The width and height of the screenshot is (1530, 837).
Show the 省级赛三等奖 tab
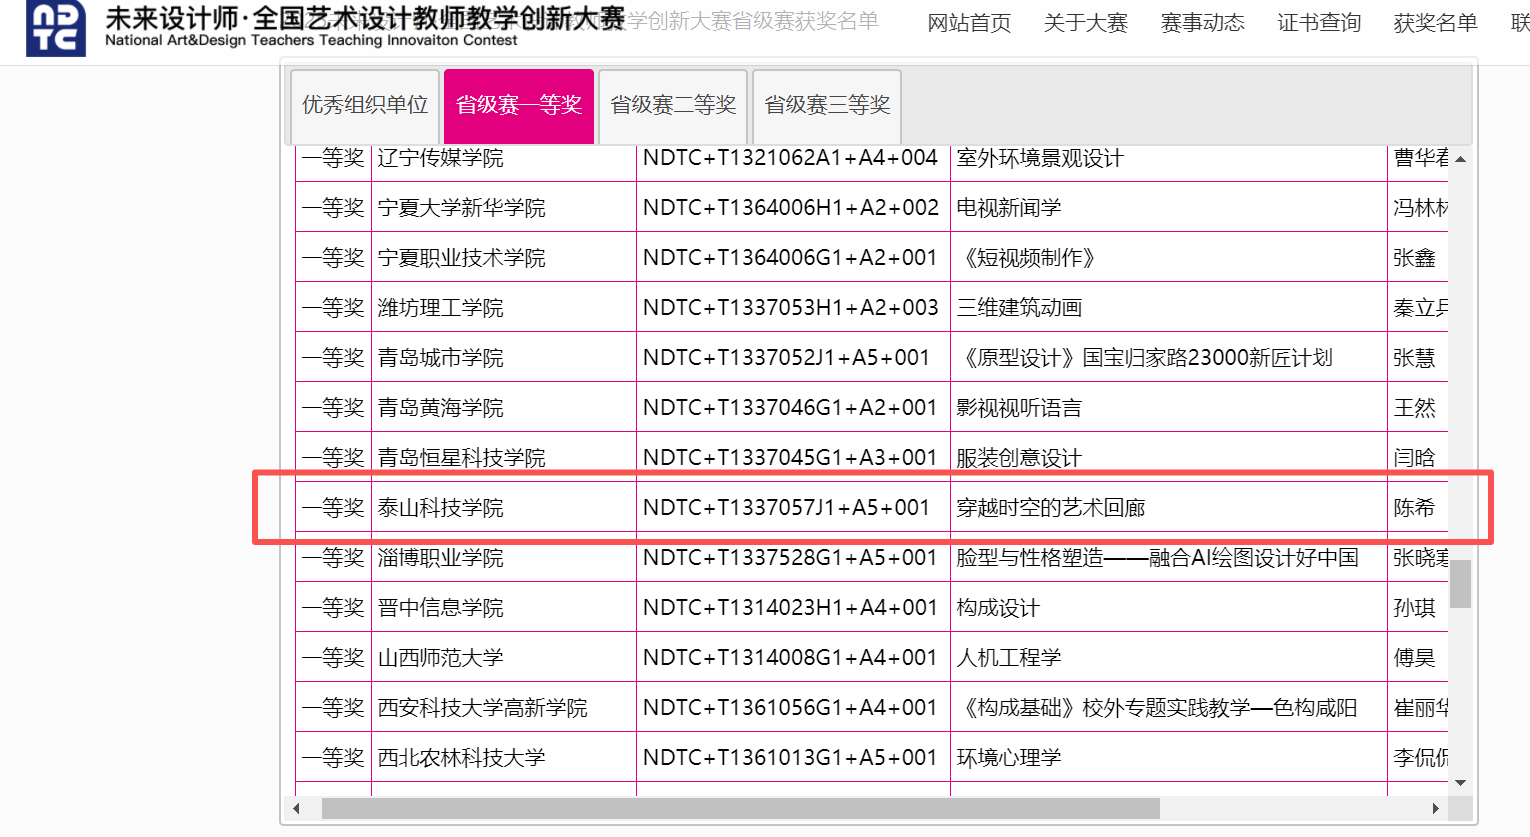[x=827, y=105]
